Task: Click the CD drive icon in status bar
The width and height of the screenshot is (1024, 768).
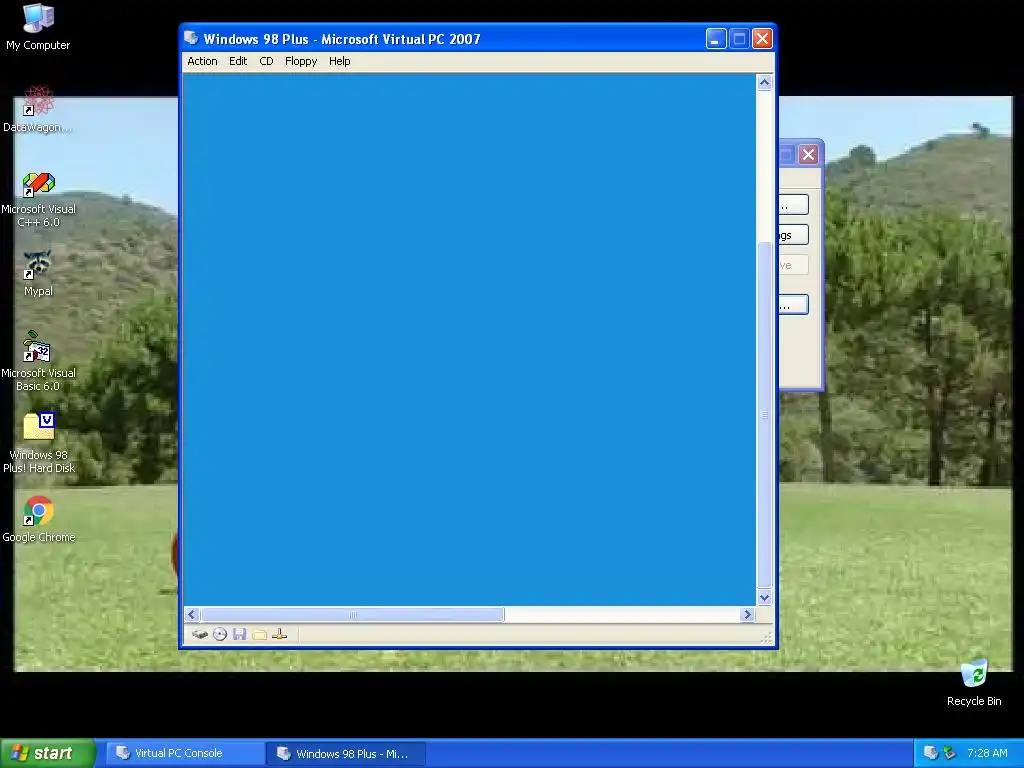Action: tap(220, 634)
